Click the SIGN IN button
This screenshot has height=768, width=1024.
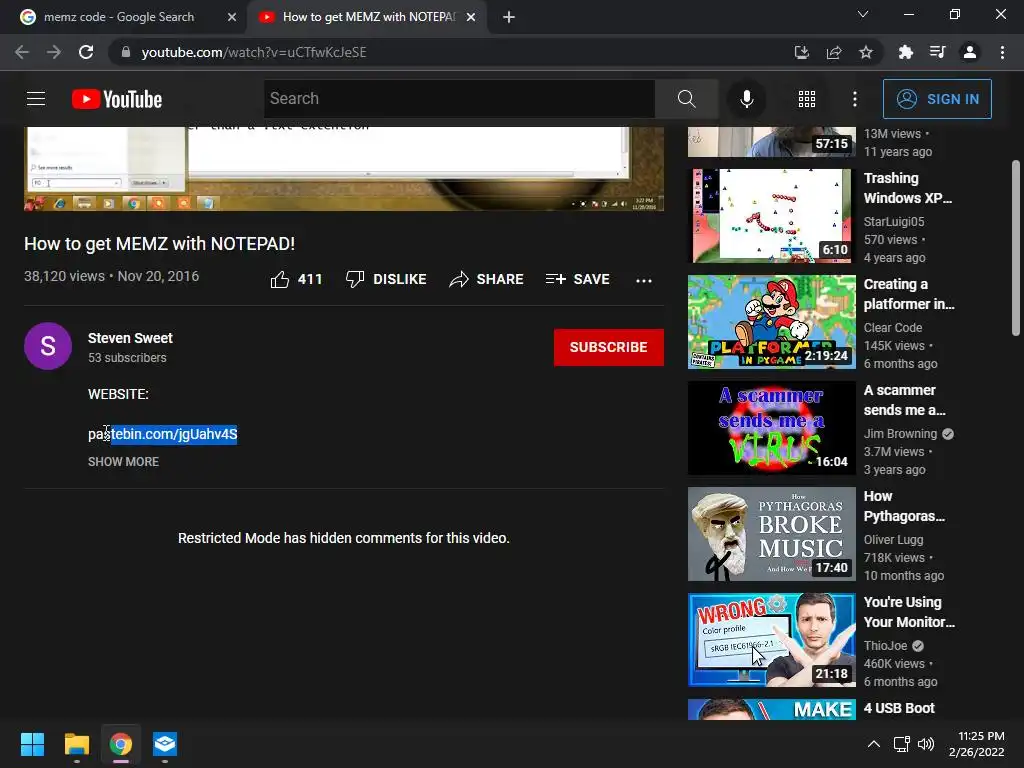point(937,99)
